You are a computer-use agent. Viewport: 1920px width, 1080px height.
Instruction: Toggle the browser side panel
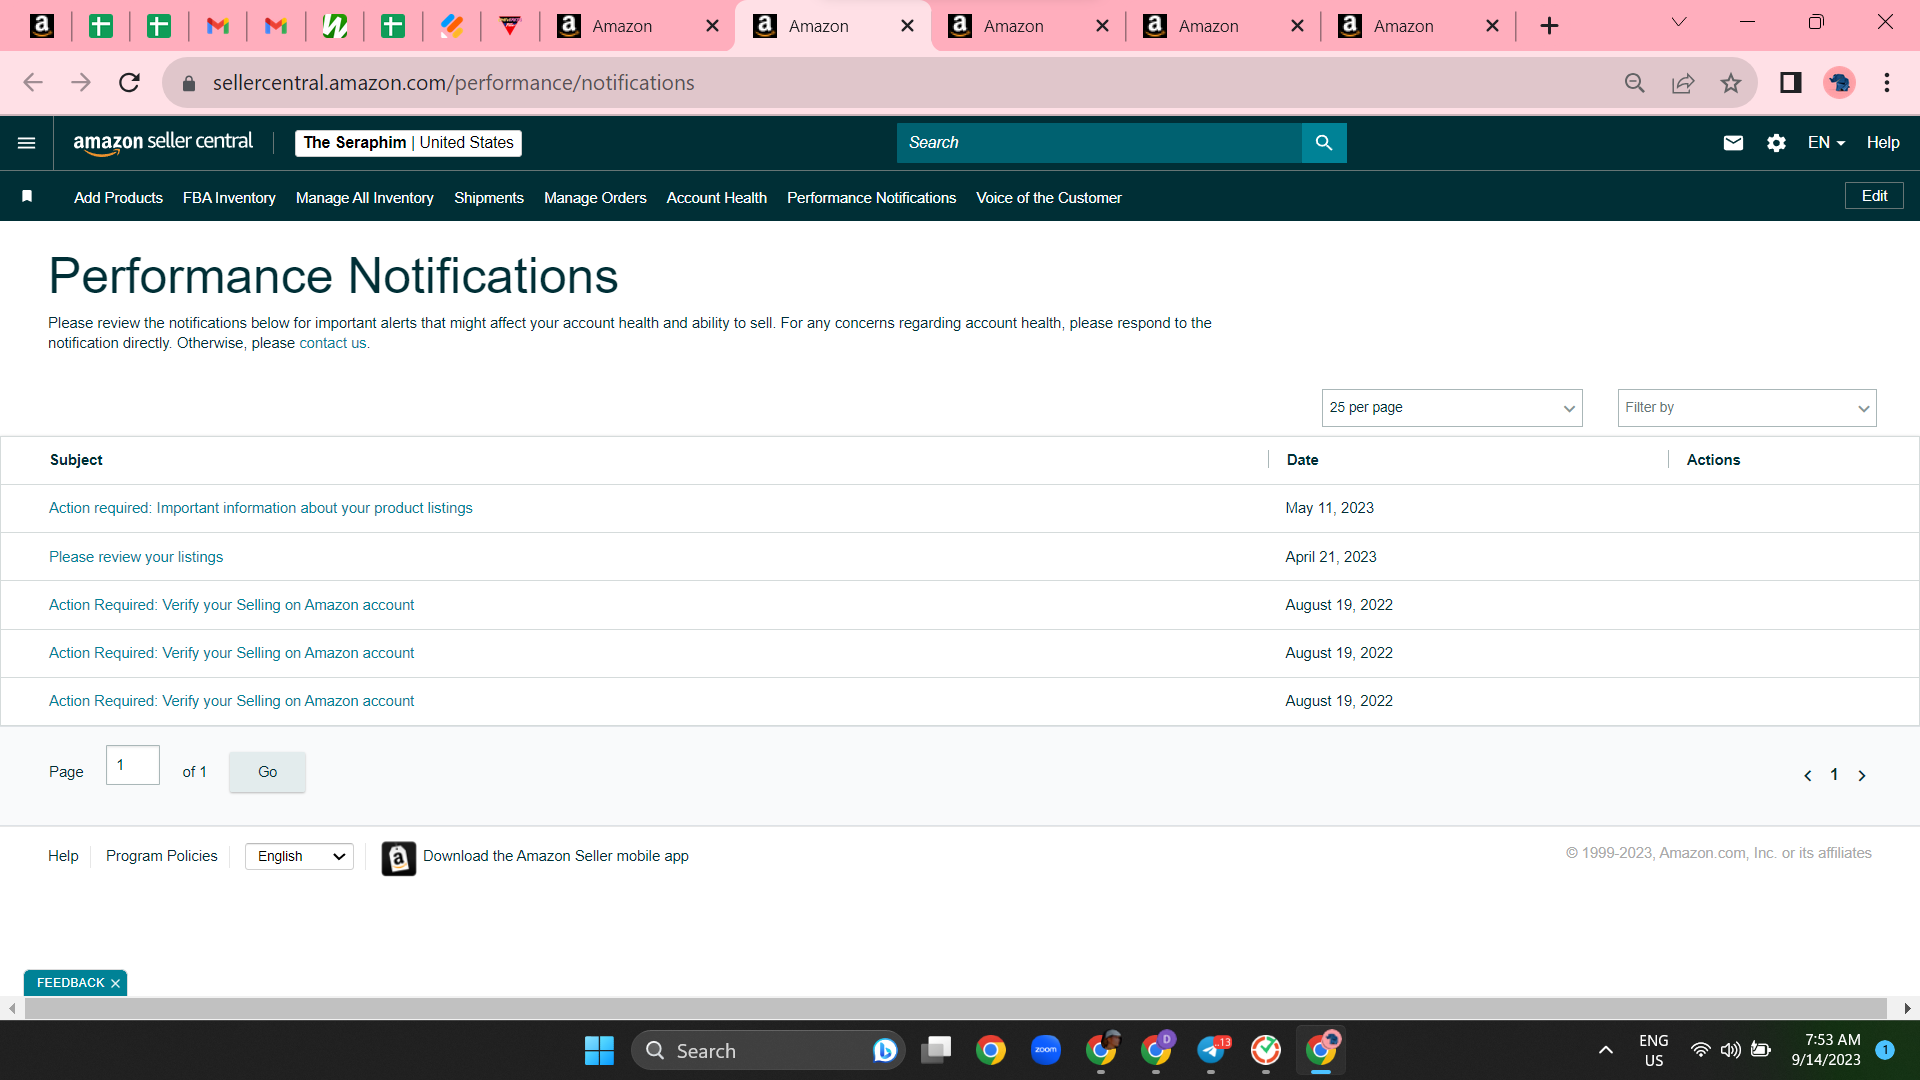tap(1791, 83)
